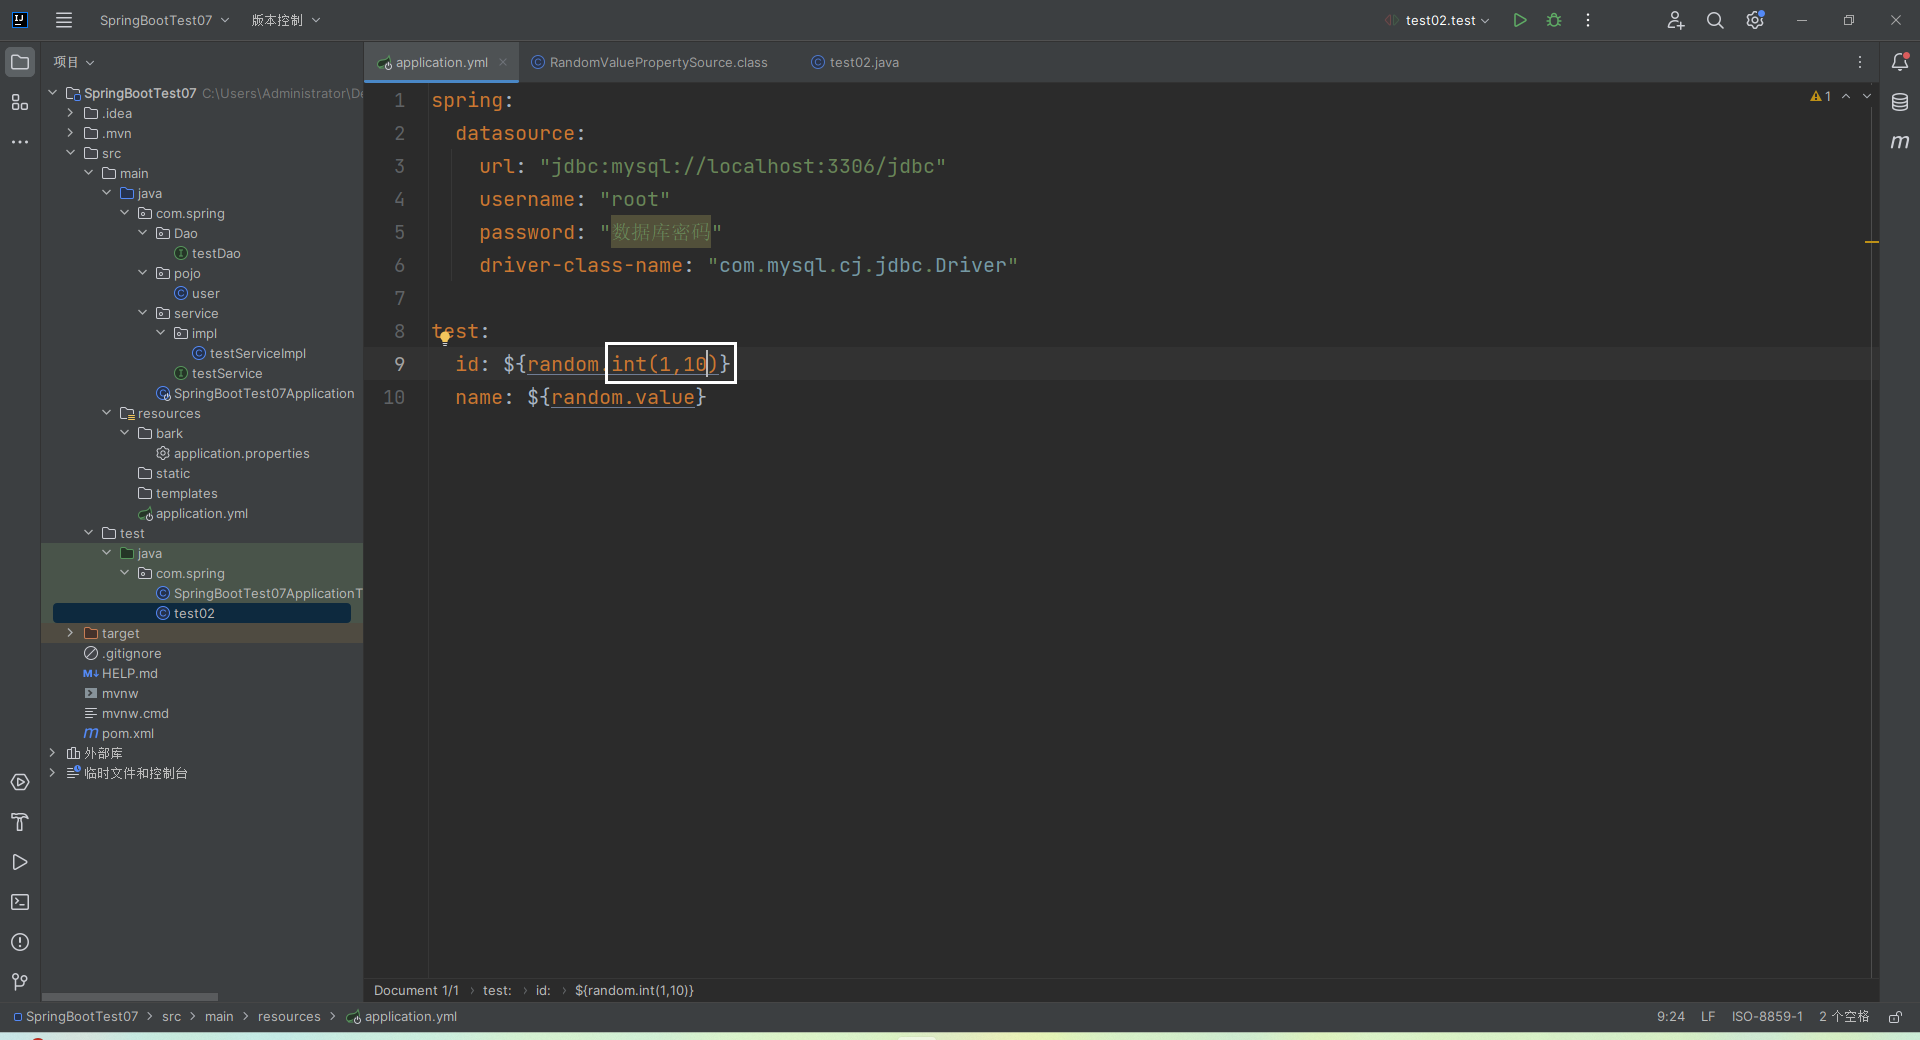Expand the target folder
The width and height of the screenshot is (1920, 1040).
click(x=70, y=633)
